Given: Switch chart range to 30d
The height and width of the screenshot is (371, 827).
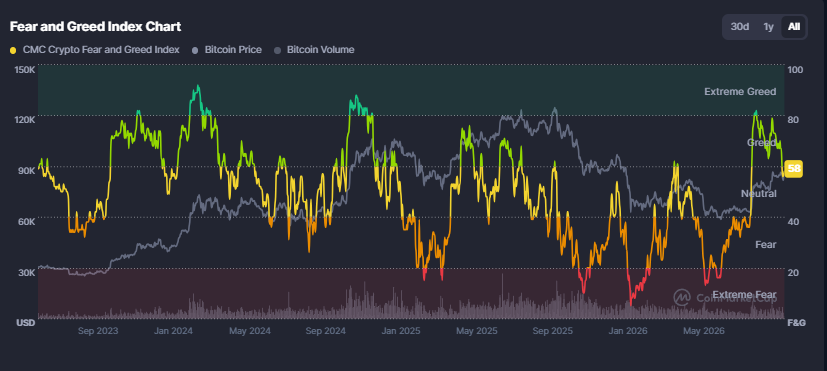Looking at the screenshot, I should tap(739, 27).
